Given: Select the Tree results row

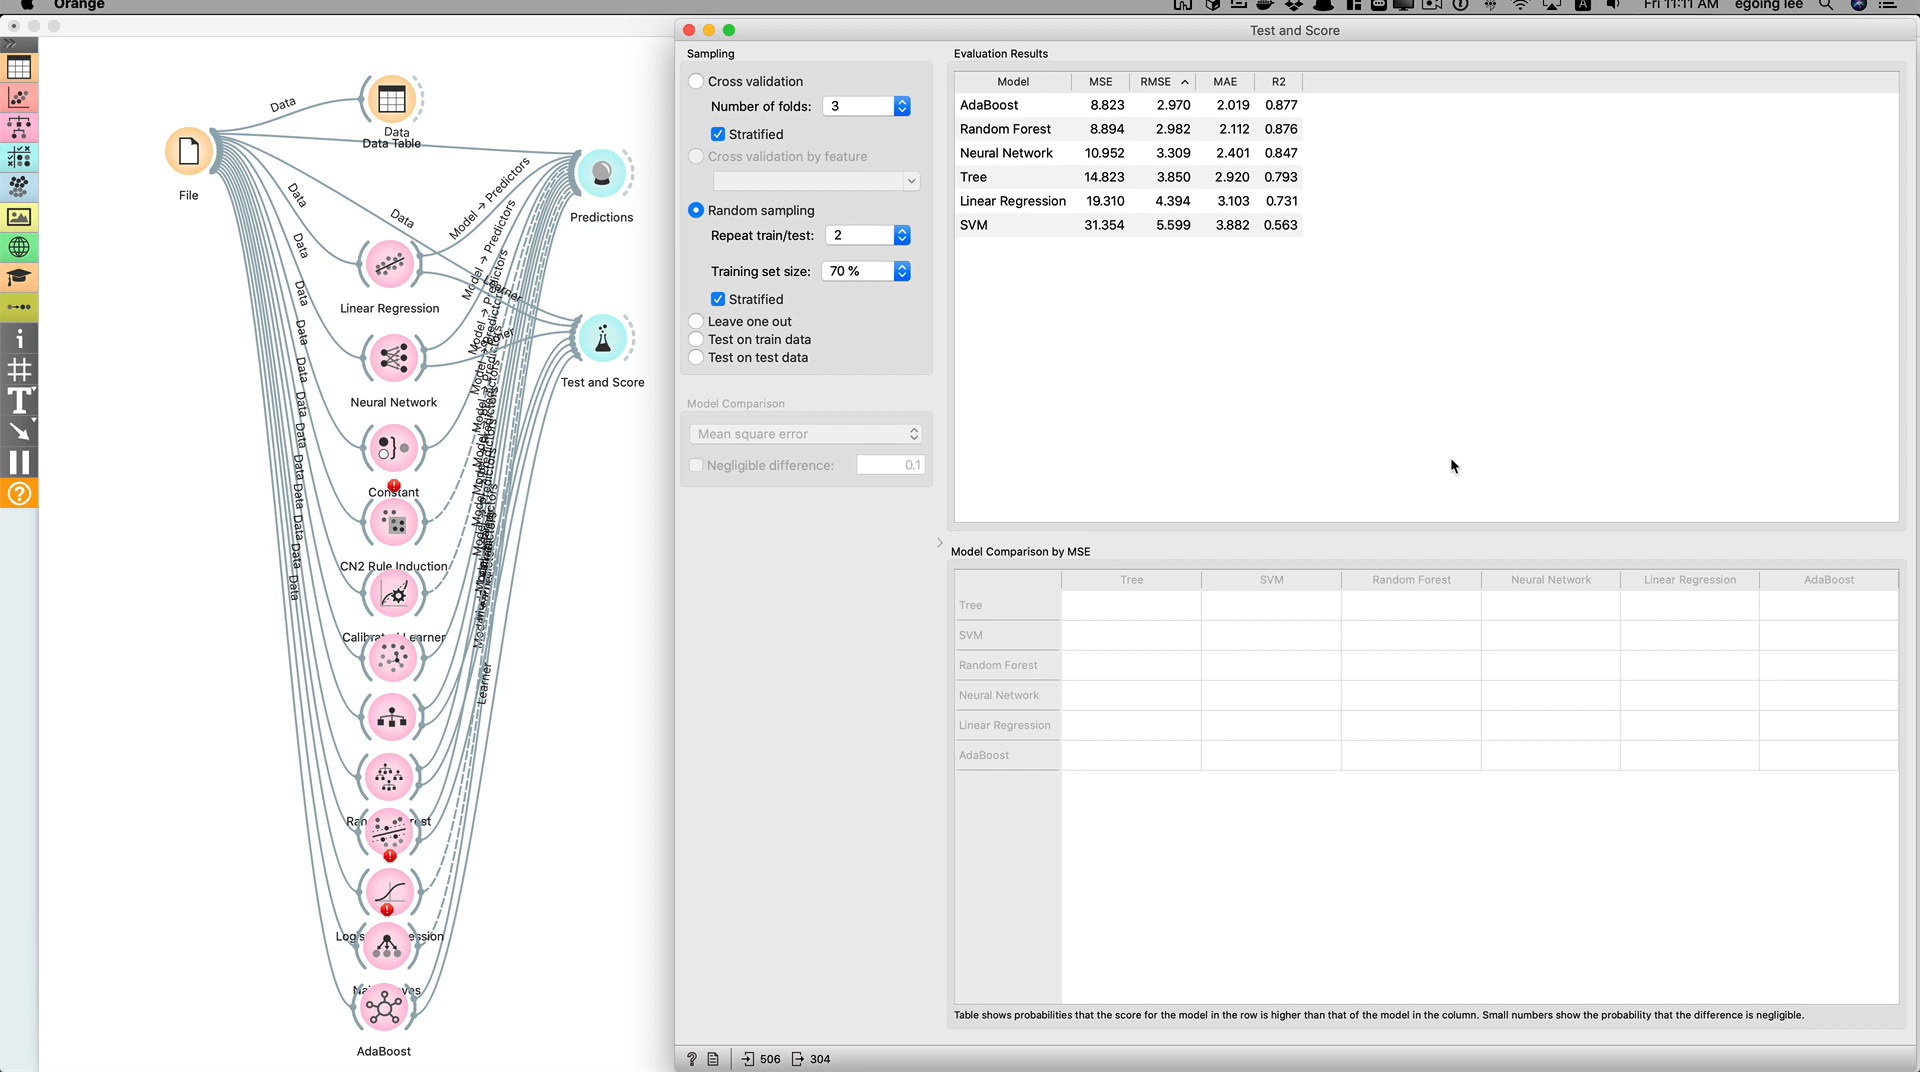Looking at the screenshot, I should (x=1128, y=177).
